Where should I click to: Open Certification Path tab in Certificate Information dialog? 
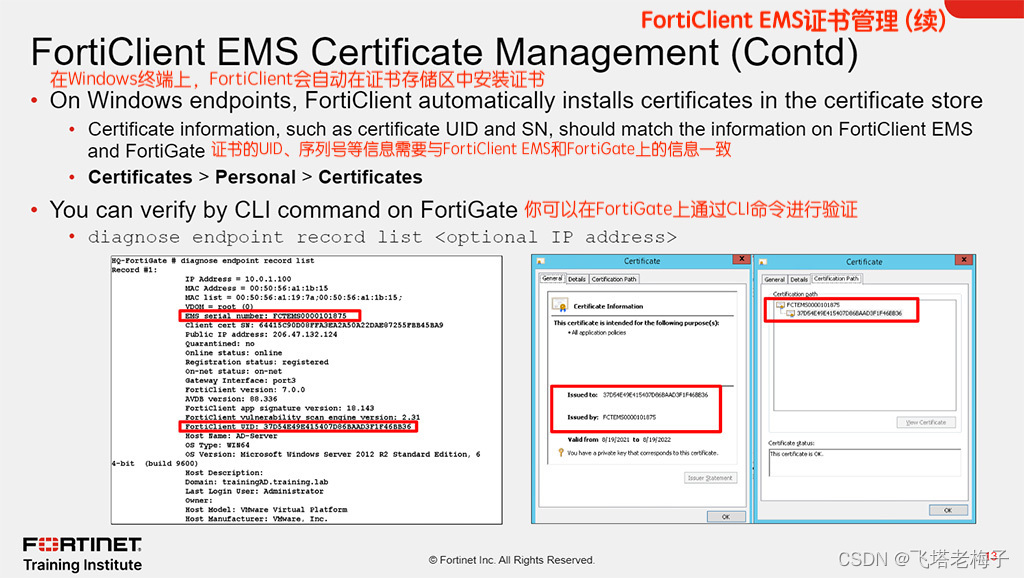pyautogui.click(x=614, y=279)
